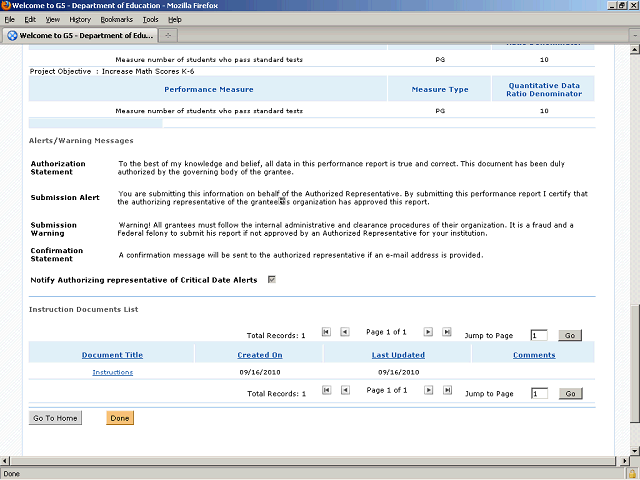The width and height of the screenshot is (640, 480).
Task: Click the vertical scrollbar down arrow
Action: (634, 451)
